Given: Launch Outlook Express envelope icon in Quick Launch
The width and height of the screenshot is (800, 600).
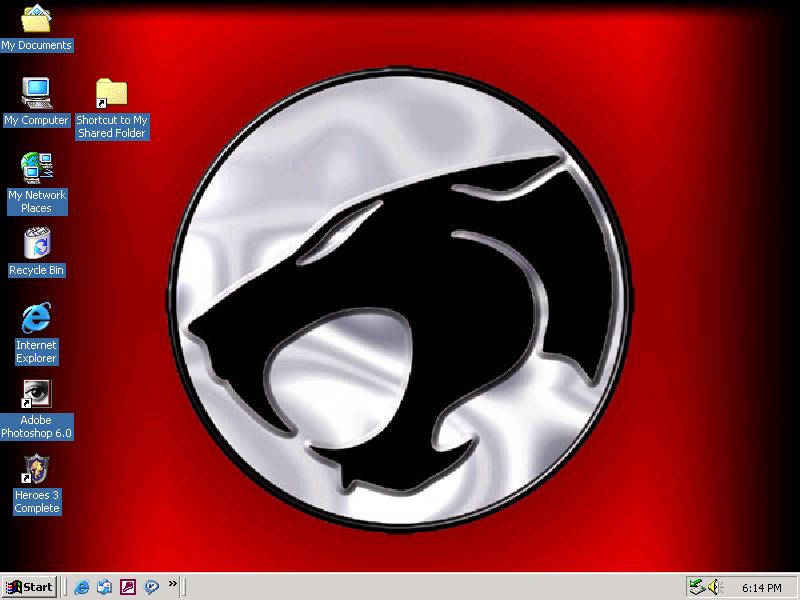Looking at the screenshot, I should tap(105, 587).
